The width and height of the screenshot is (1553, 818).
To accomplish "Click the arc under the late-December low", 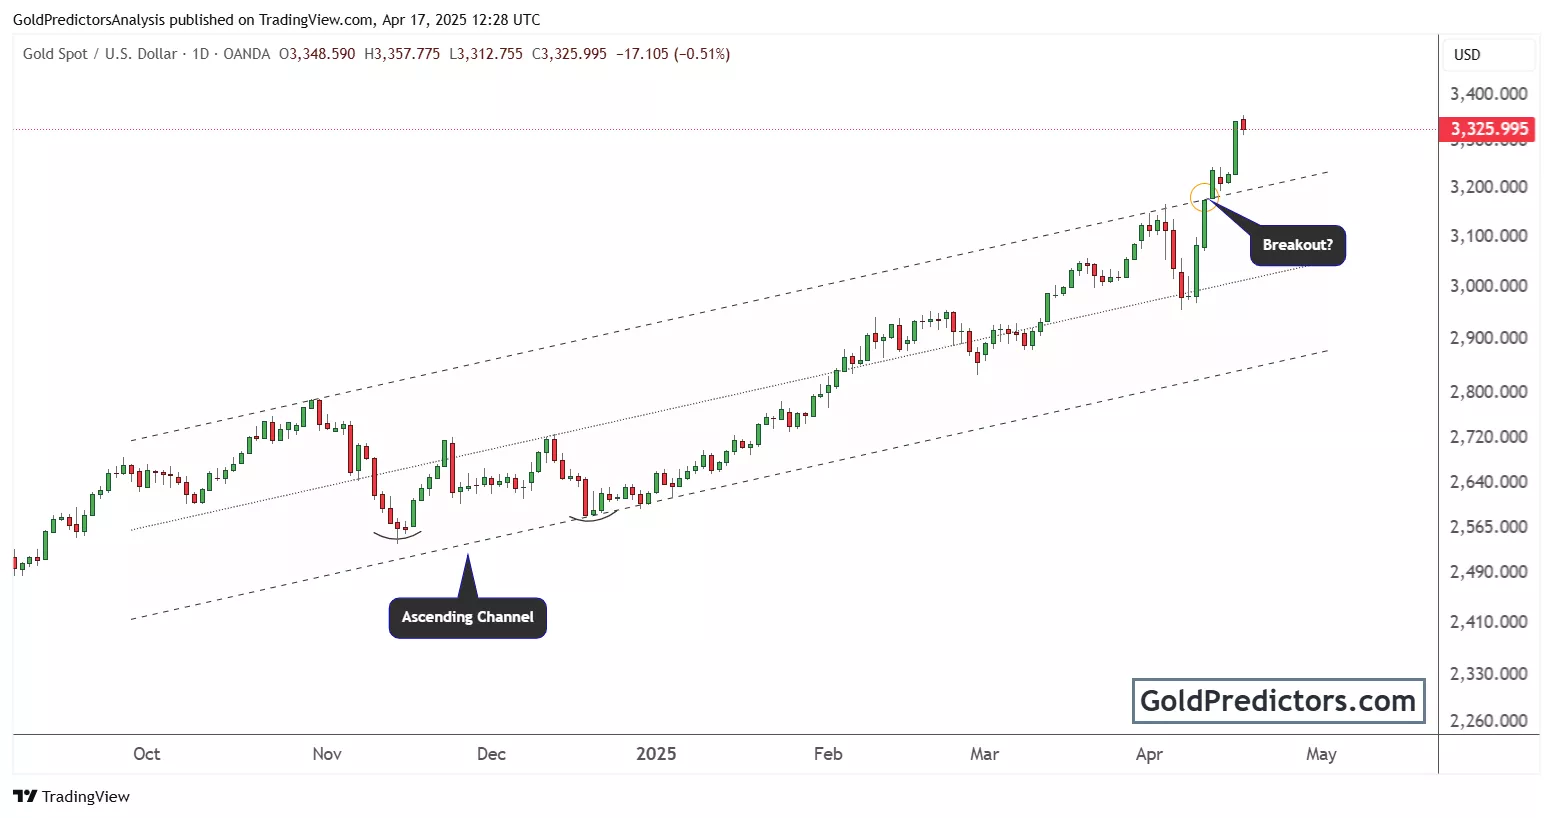I will pos(593,517).
